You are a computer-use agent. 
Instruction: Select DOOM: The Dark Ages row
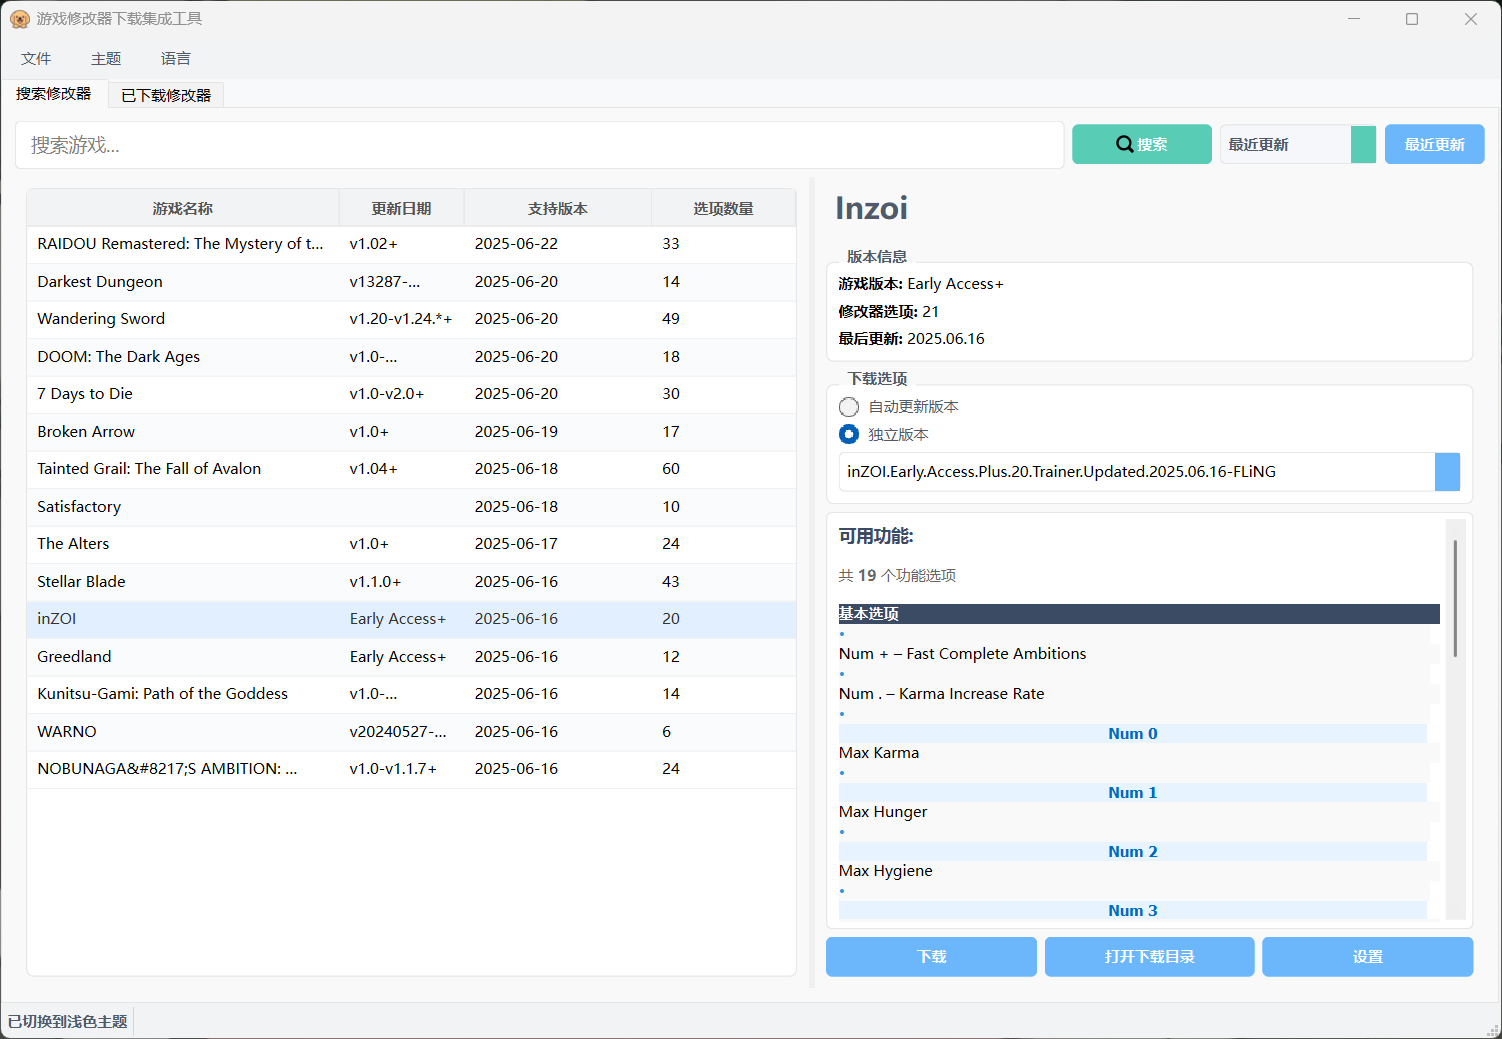412,357
